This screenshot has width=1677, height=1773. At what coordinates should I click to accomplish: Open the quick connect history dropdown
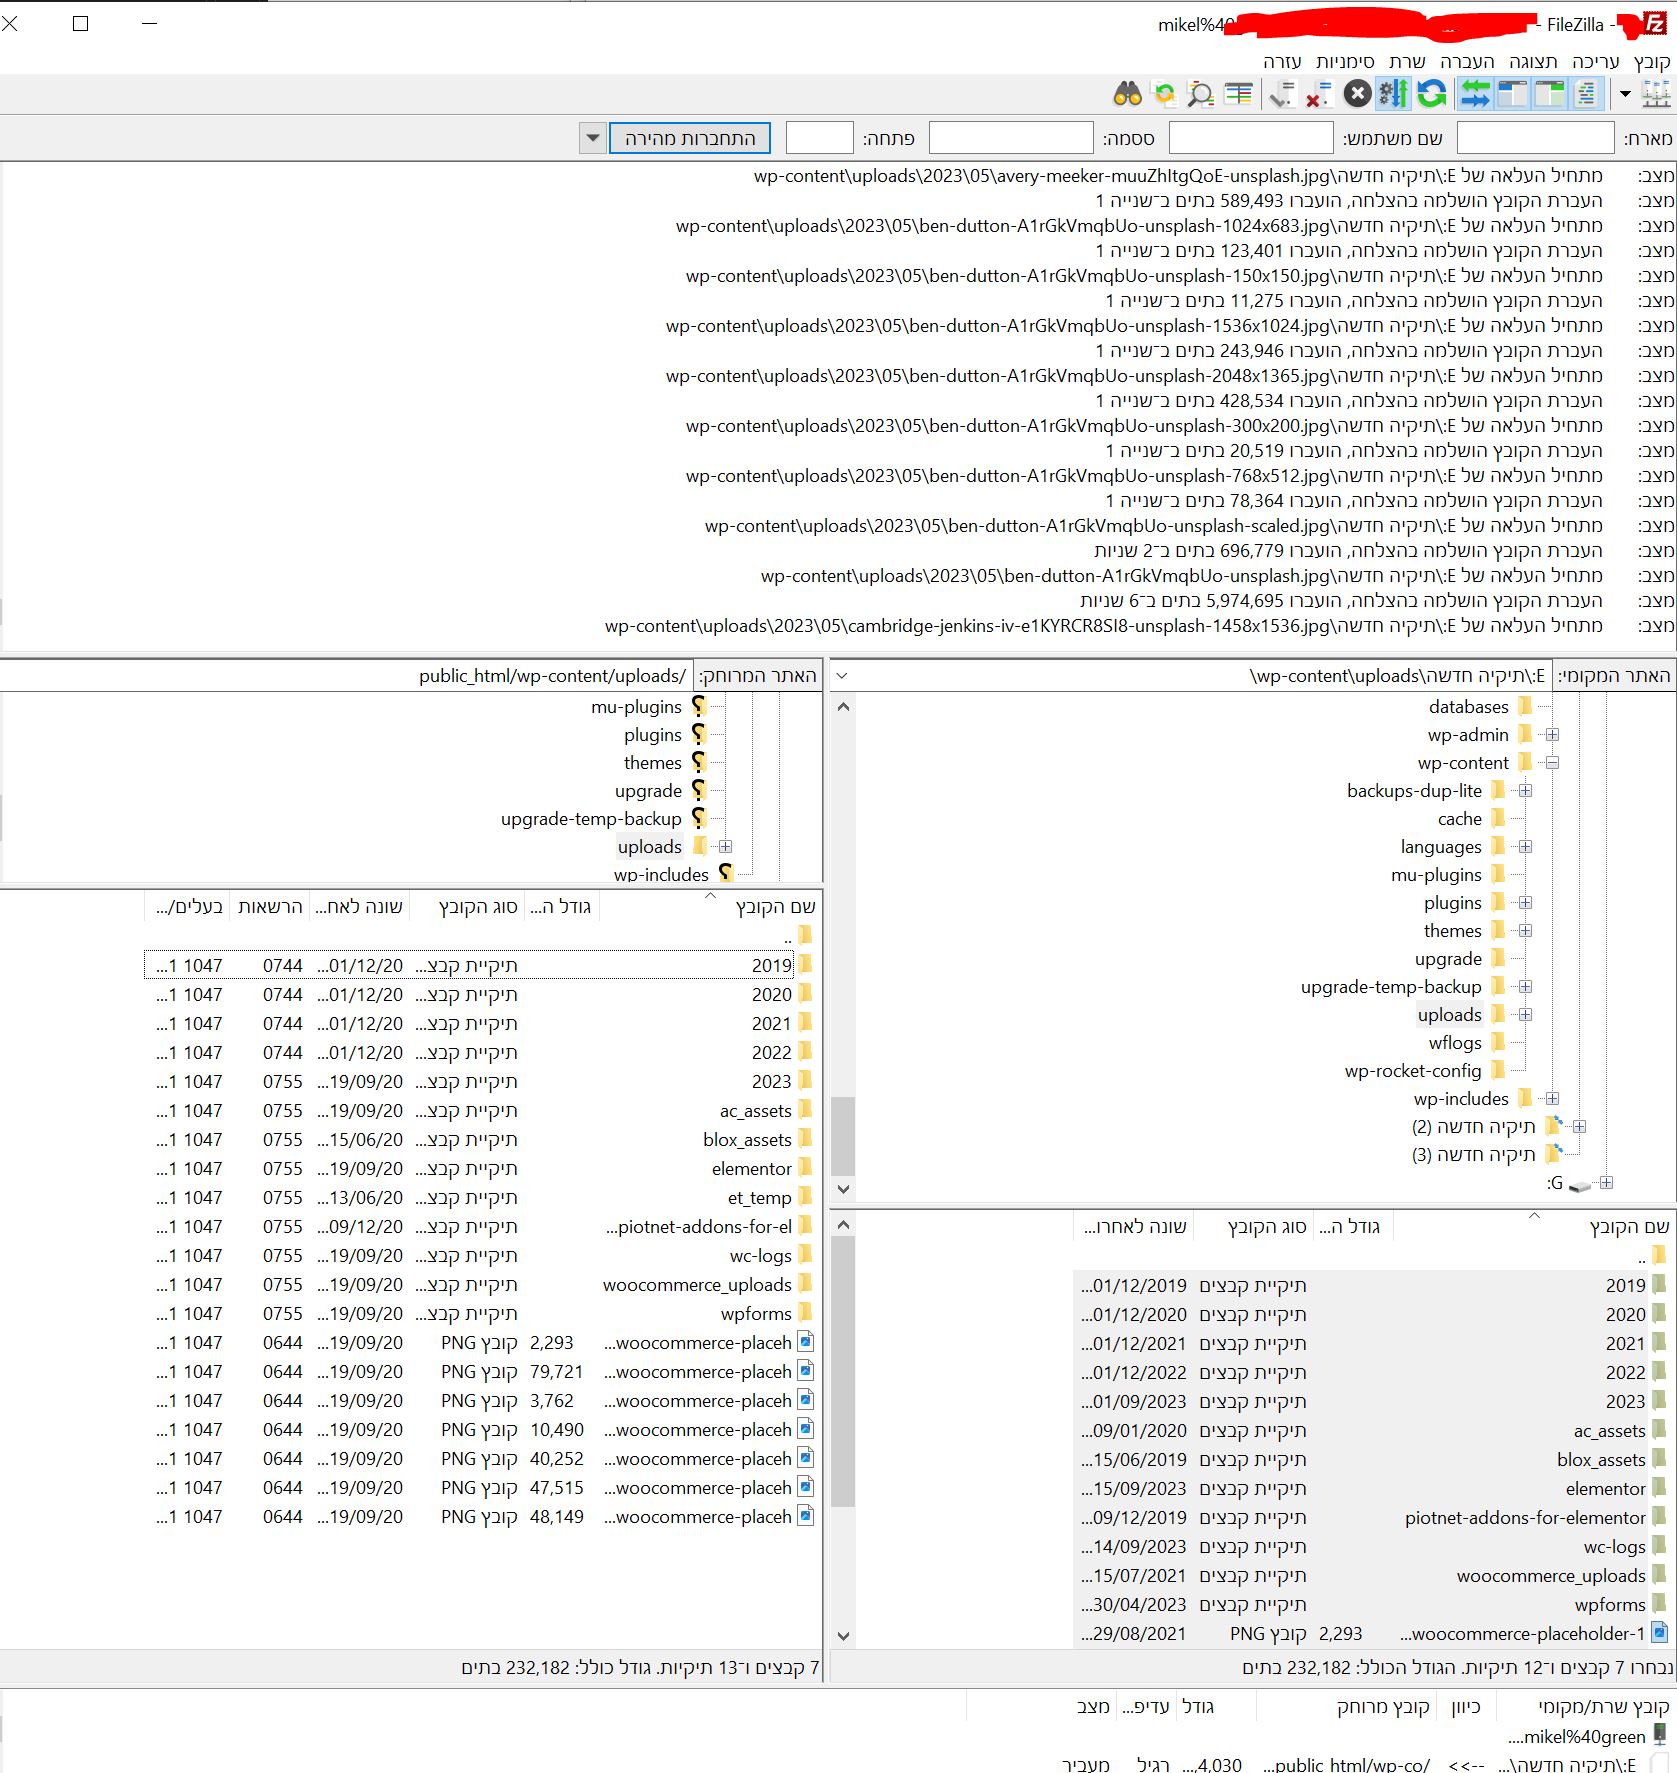(x=593, y=138)
